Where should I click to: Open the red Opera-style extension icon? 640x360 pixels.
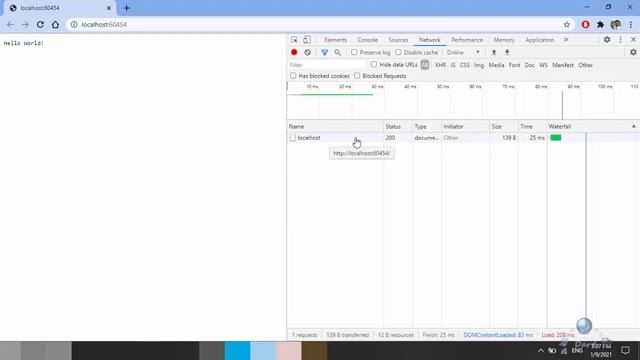coord(585,24)
